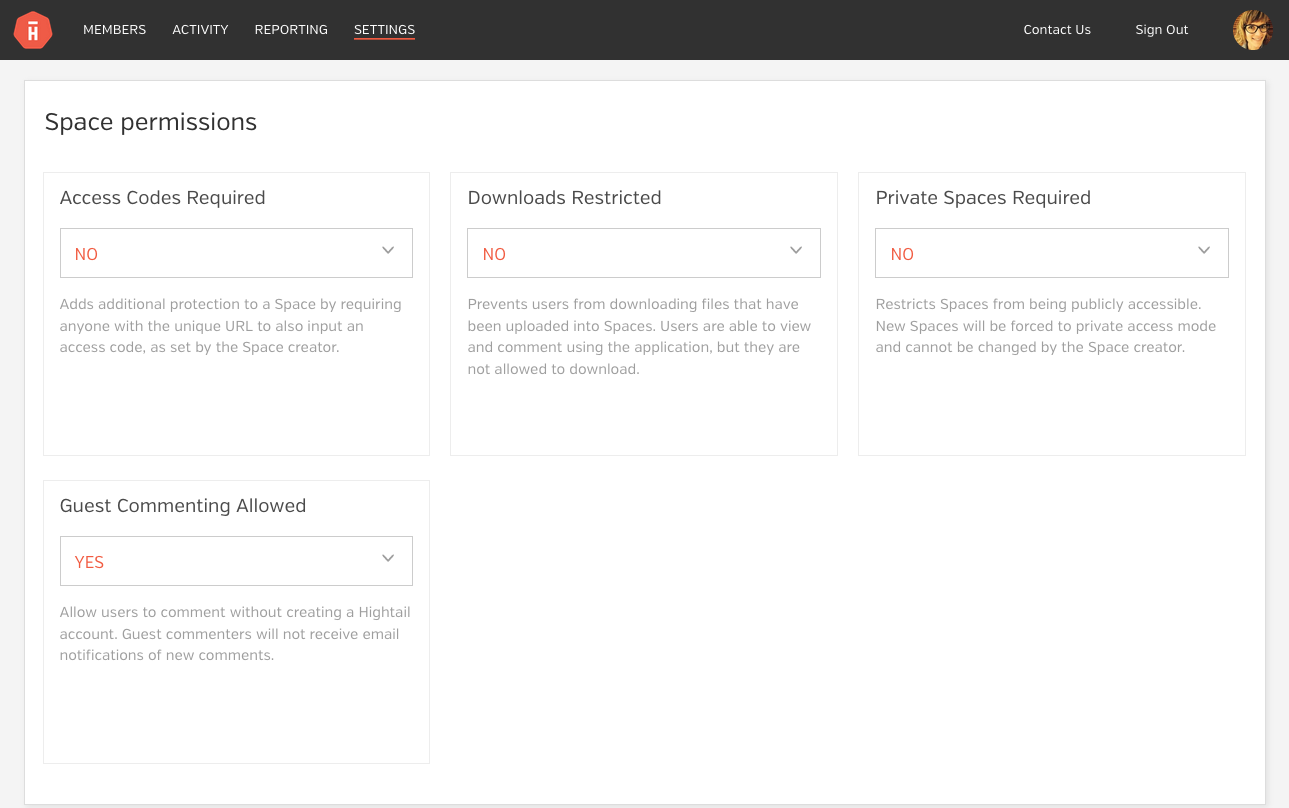Click the Space permissions heading
The height and width of the screenshot is (808, 1289).
pyautogui.click(x=151, y=122)
